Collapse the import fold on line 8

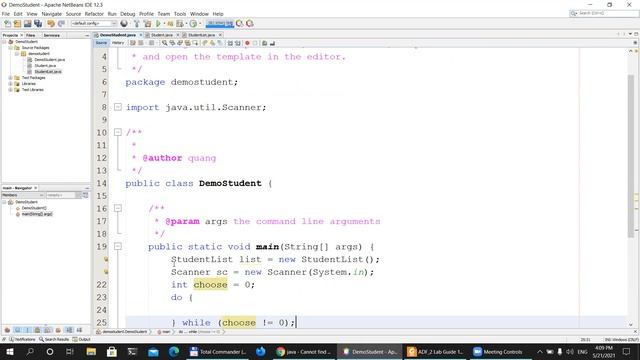(118, 107)
